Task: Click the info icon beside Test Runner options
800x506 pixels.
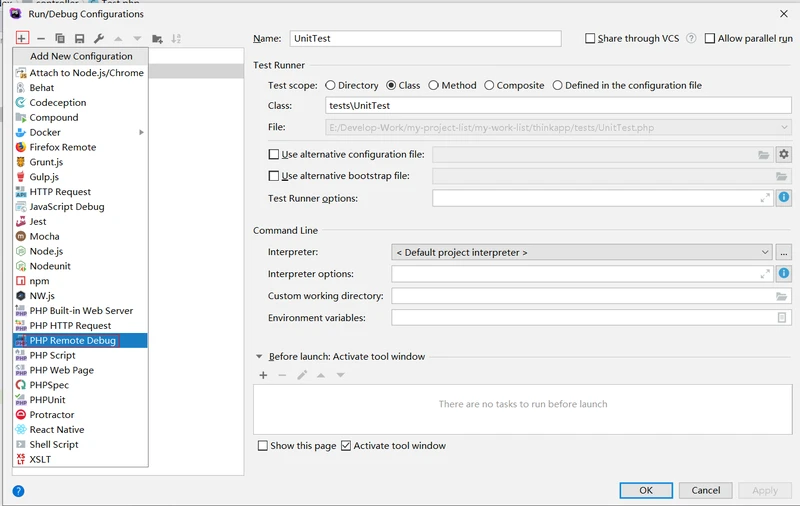Action: coord(784,198)
